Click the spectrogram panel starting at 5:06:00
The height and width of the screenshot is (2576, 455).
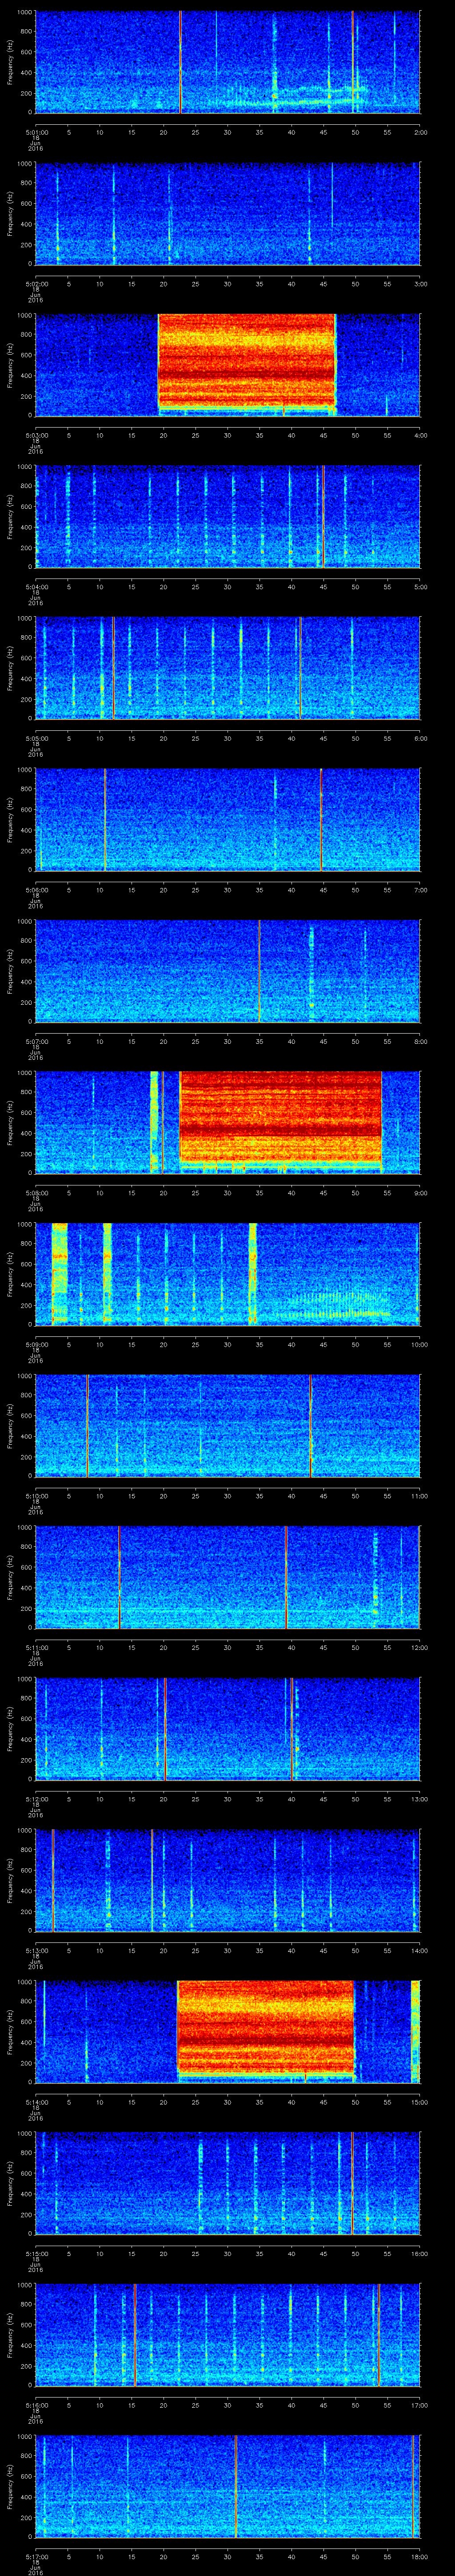[227, 819]
